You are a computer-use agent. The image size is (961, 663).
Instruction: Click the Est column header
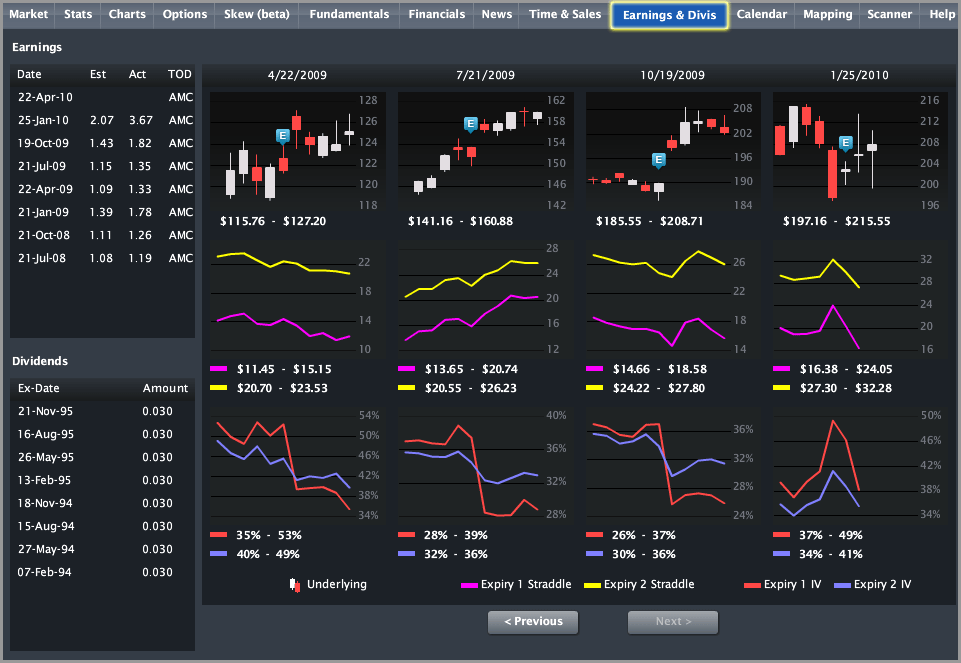coord(98,74)
